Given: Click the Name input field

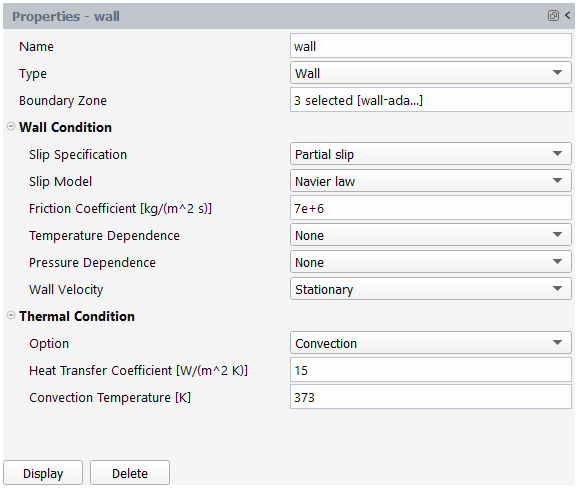Looking at the screenshot, I should point(431,46).
